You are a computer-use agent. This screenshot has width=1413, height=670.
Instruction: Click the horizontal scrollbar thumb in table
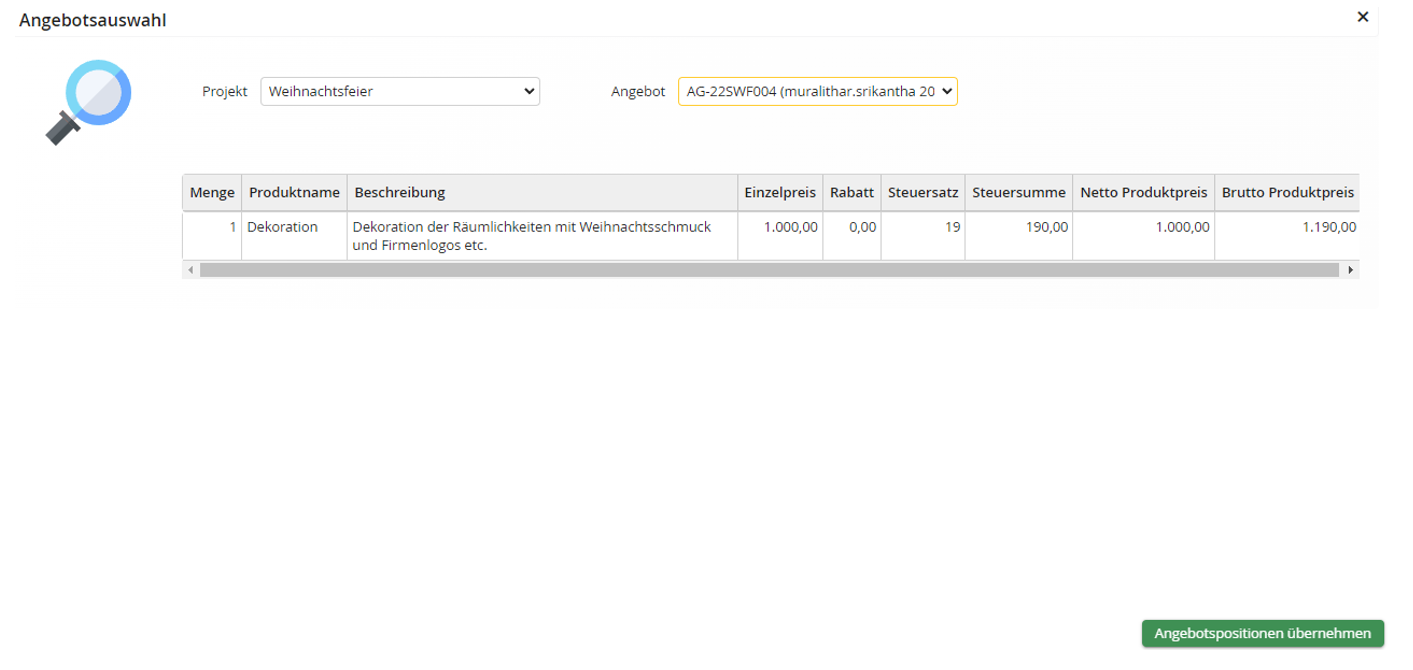coord(768,270)
